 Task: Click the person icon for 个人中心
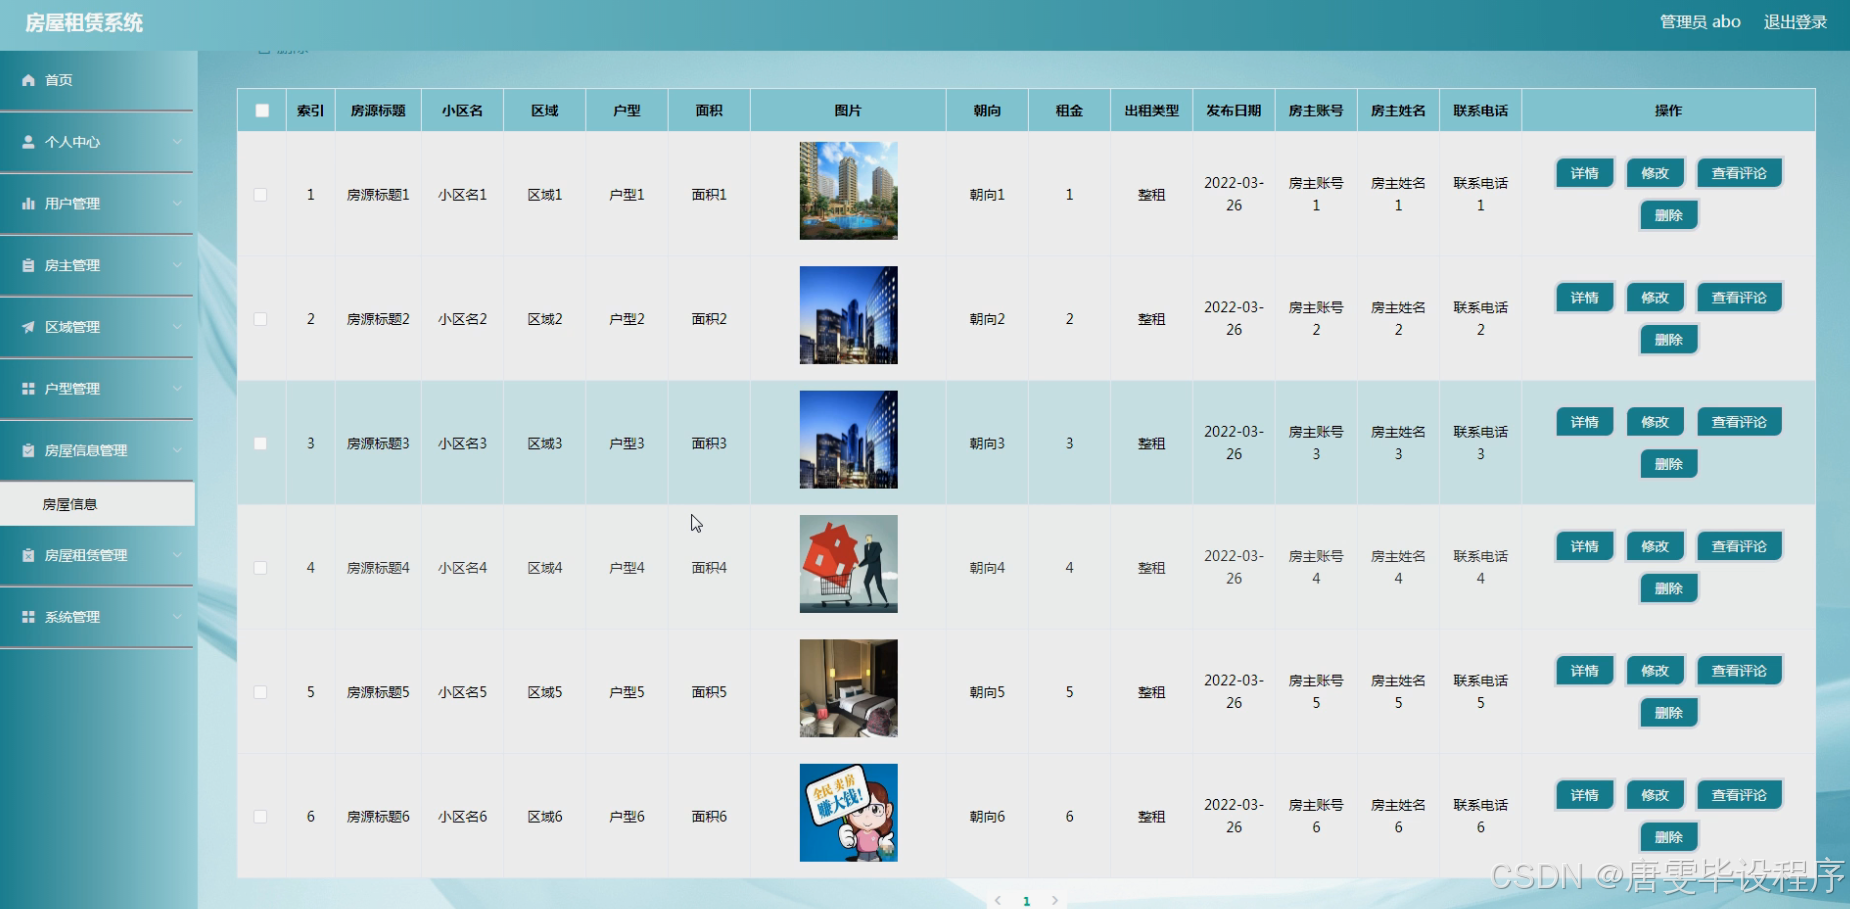(28, 142)
